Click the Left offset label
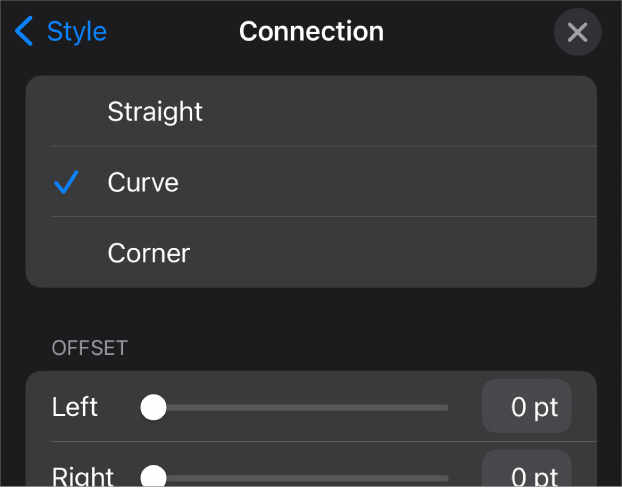The image size is (622, 490). (x=75, y=407)
